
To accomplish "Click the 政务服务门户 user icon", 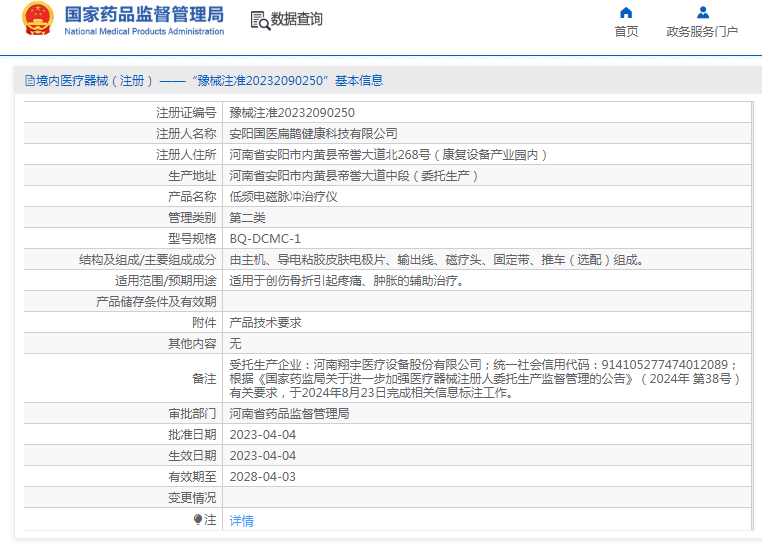I will coord(702,13).
